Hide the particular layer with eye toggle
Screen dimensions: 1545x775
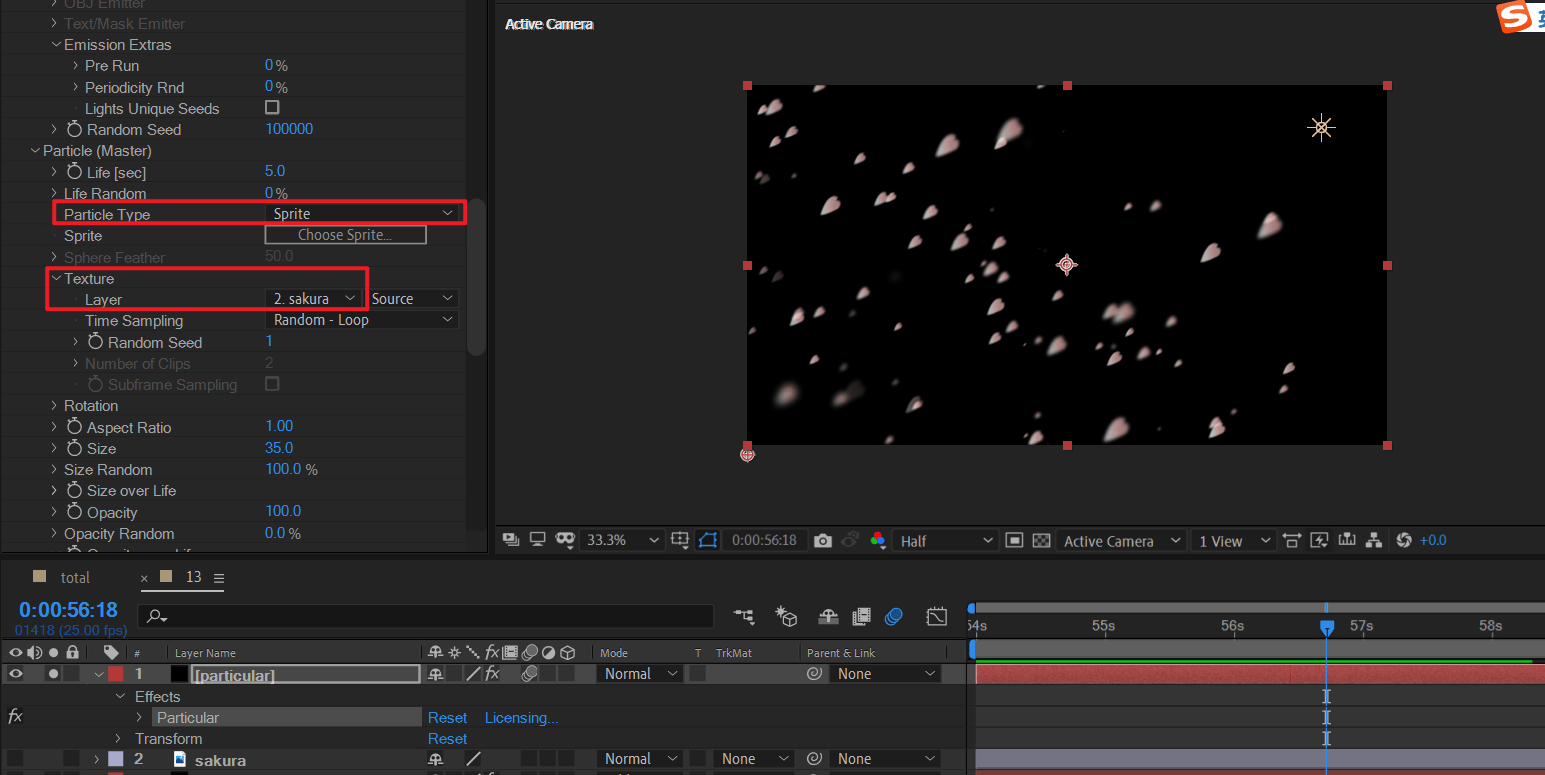[x=15, y=674]
